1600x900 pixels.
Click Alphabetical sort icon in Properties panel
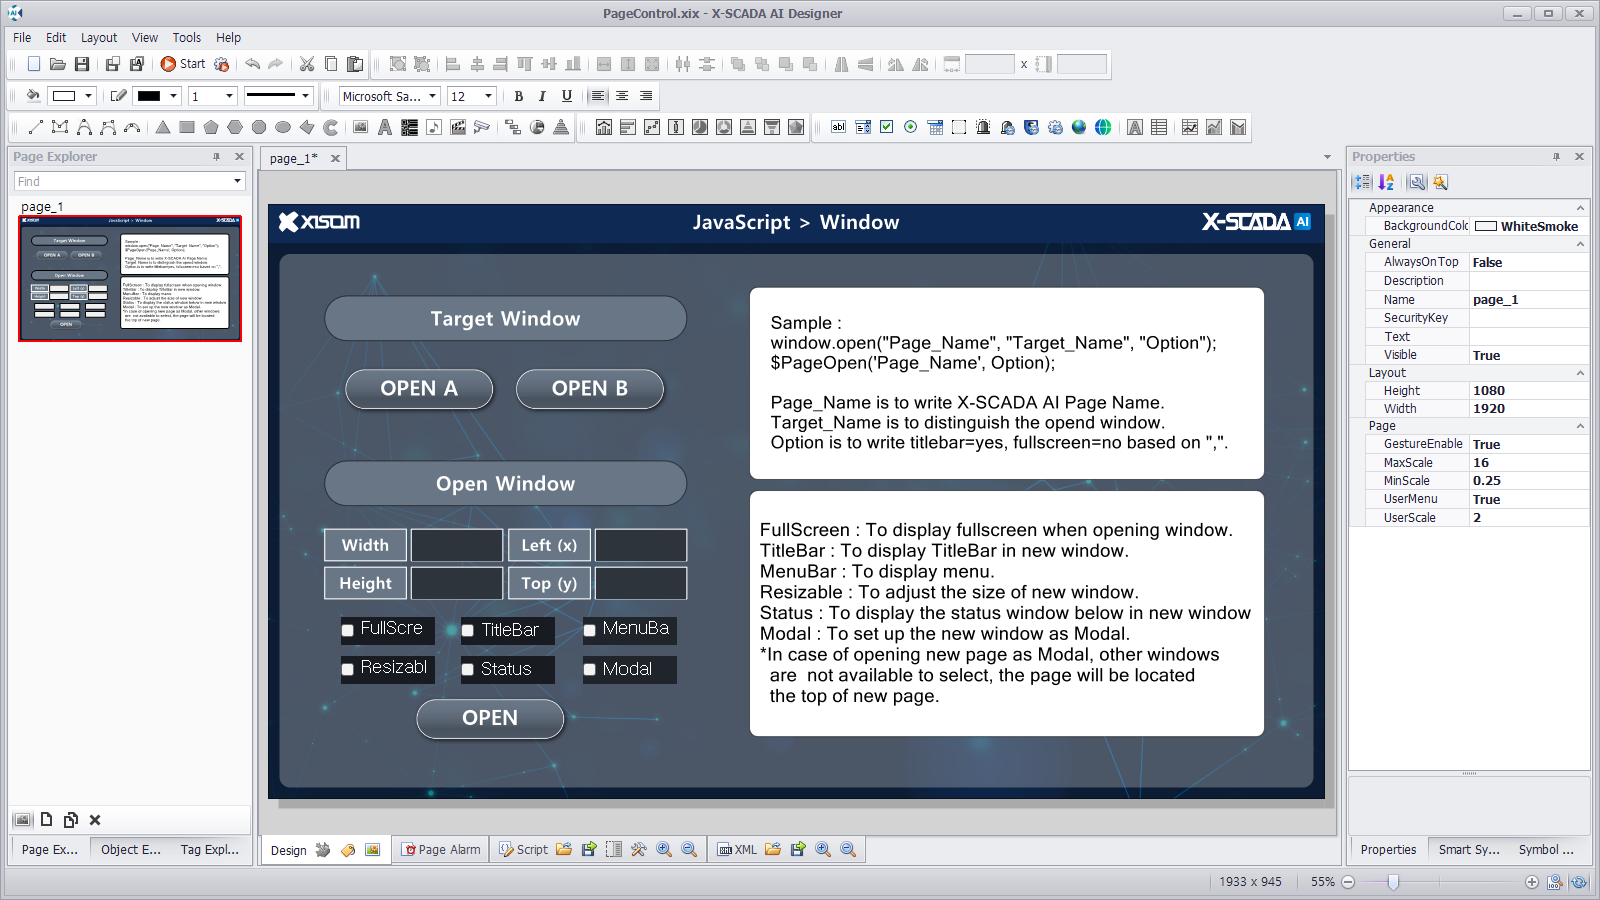point(1386,182)
